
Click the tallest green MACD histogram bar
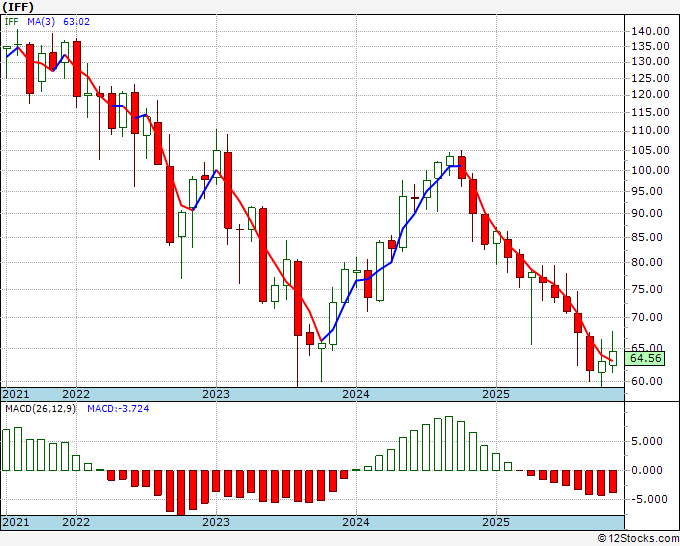(449, 443)
